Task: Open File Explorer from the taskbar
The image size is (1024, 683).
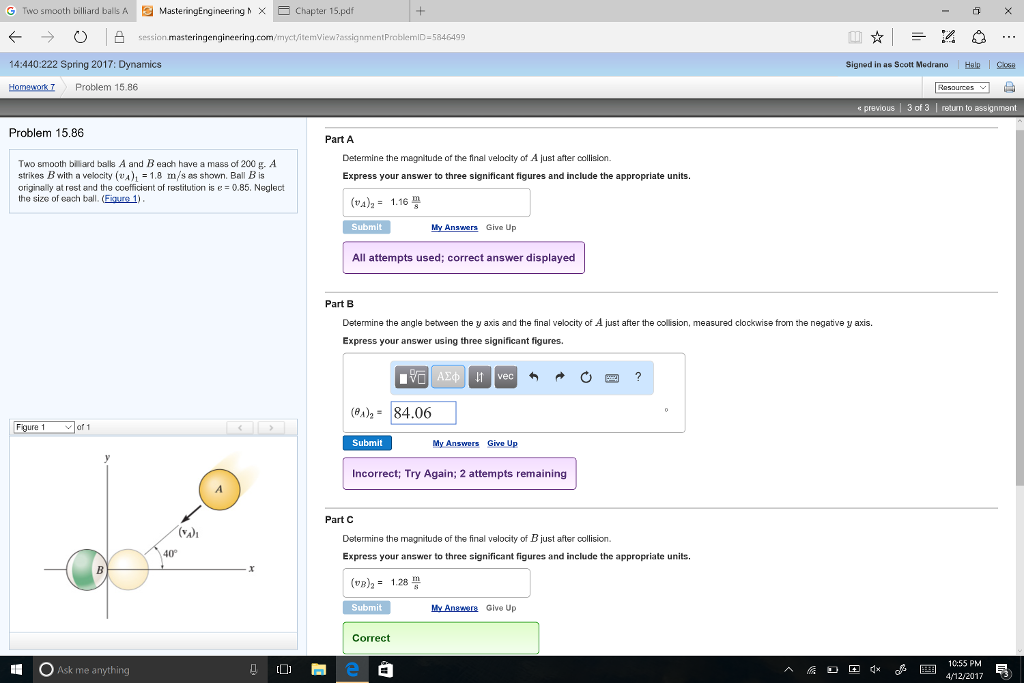Action: (x=318, y=670)
